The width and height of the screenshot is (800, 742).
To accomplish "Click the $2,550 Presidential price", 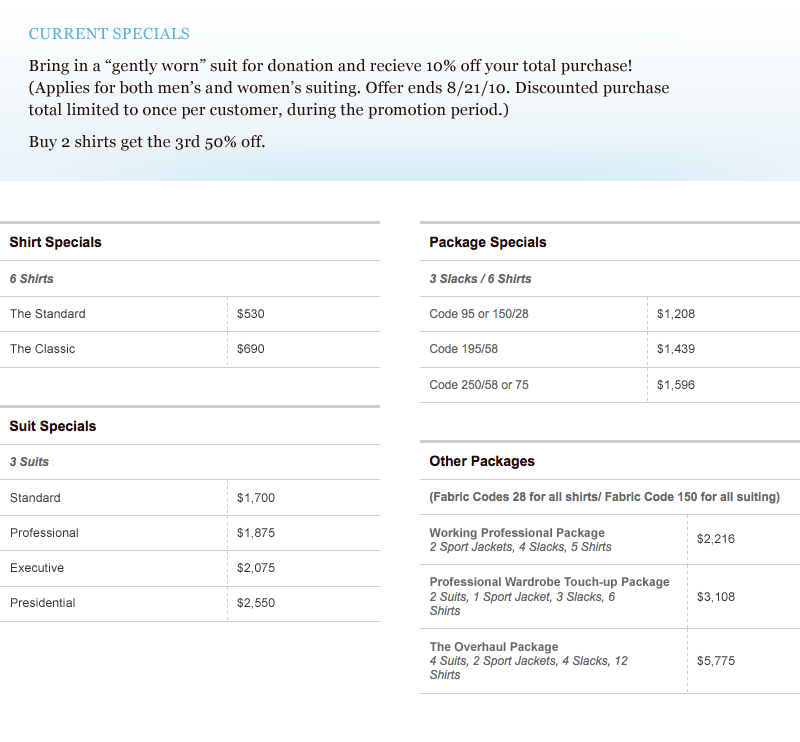I will point(254,603).
